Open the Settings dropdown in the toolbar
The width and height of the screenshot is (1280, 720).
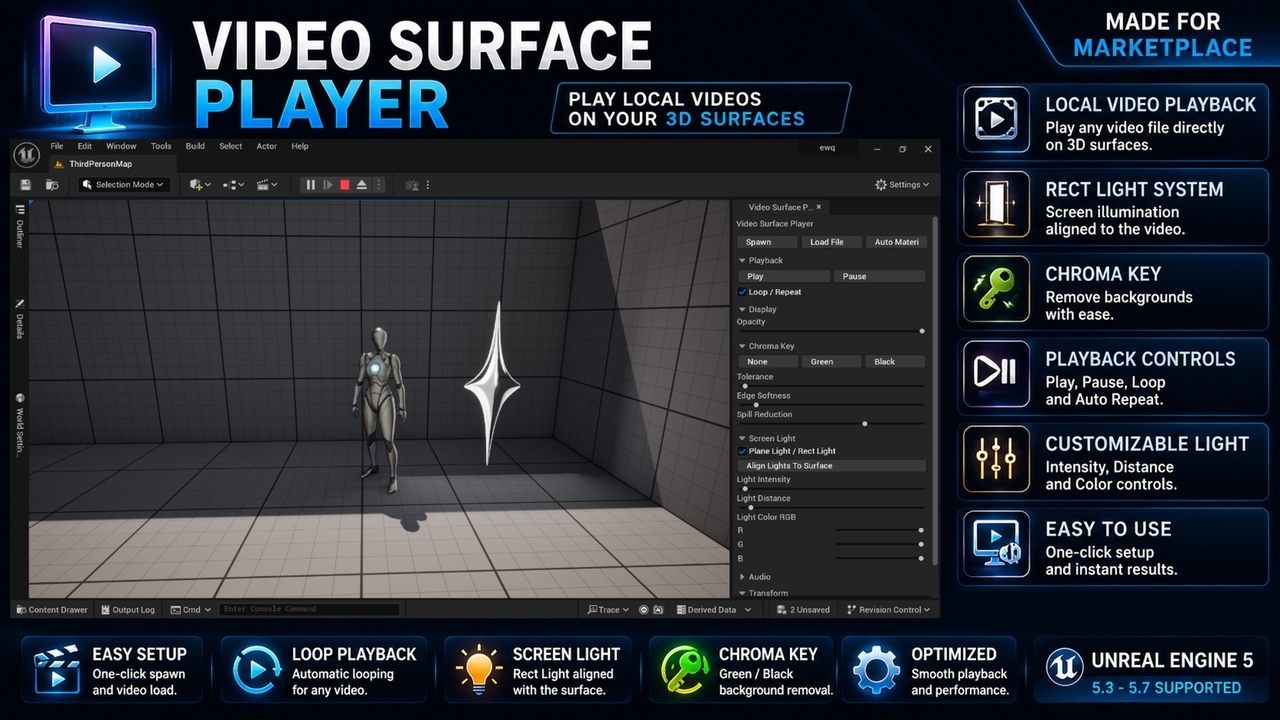coord(902,185)
